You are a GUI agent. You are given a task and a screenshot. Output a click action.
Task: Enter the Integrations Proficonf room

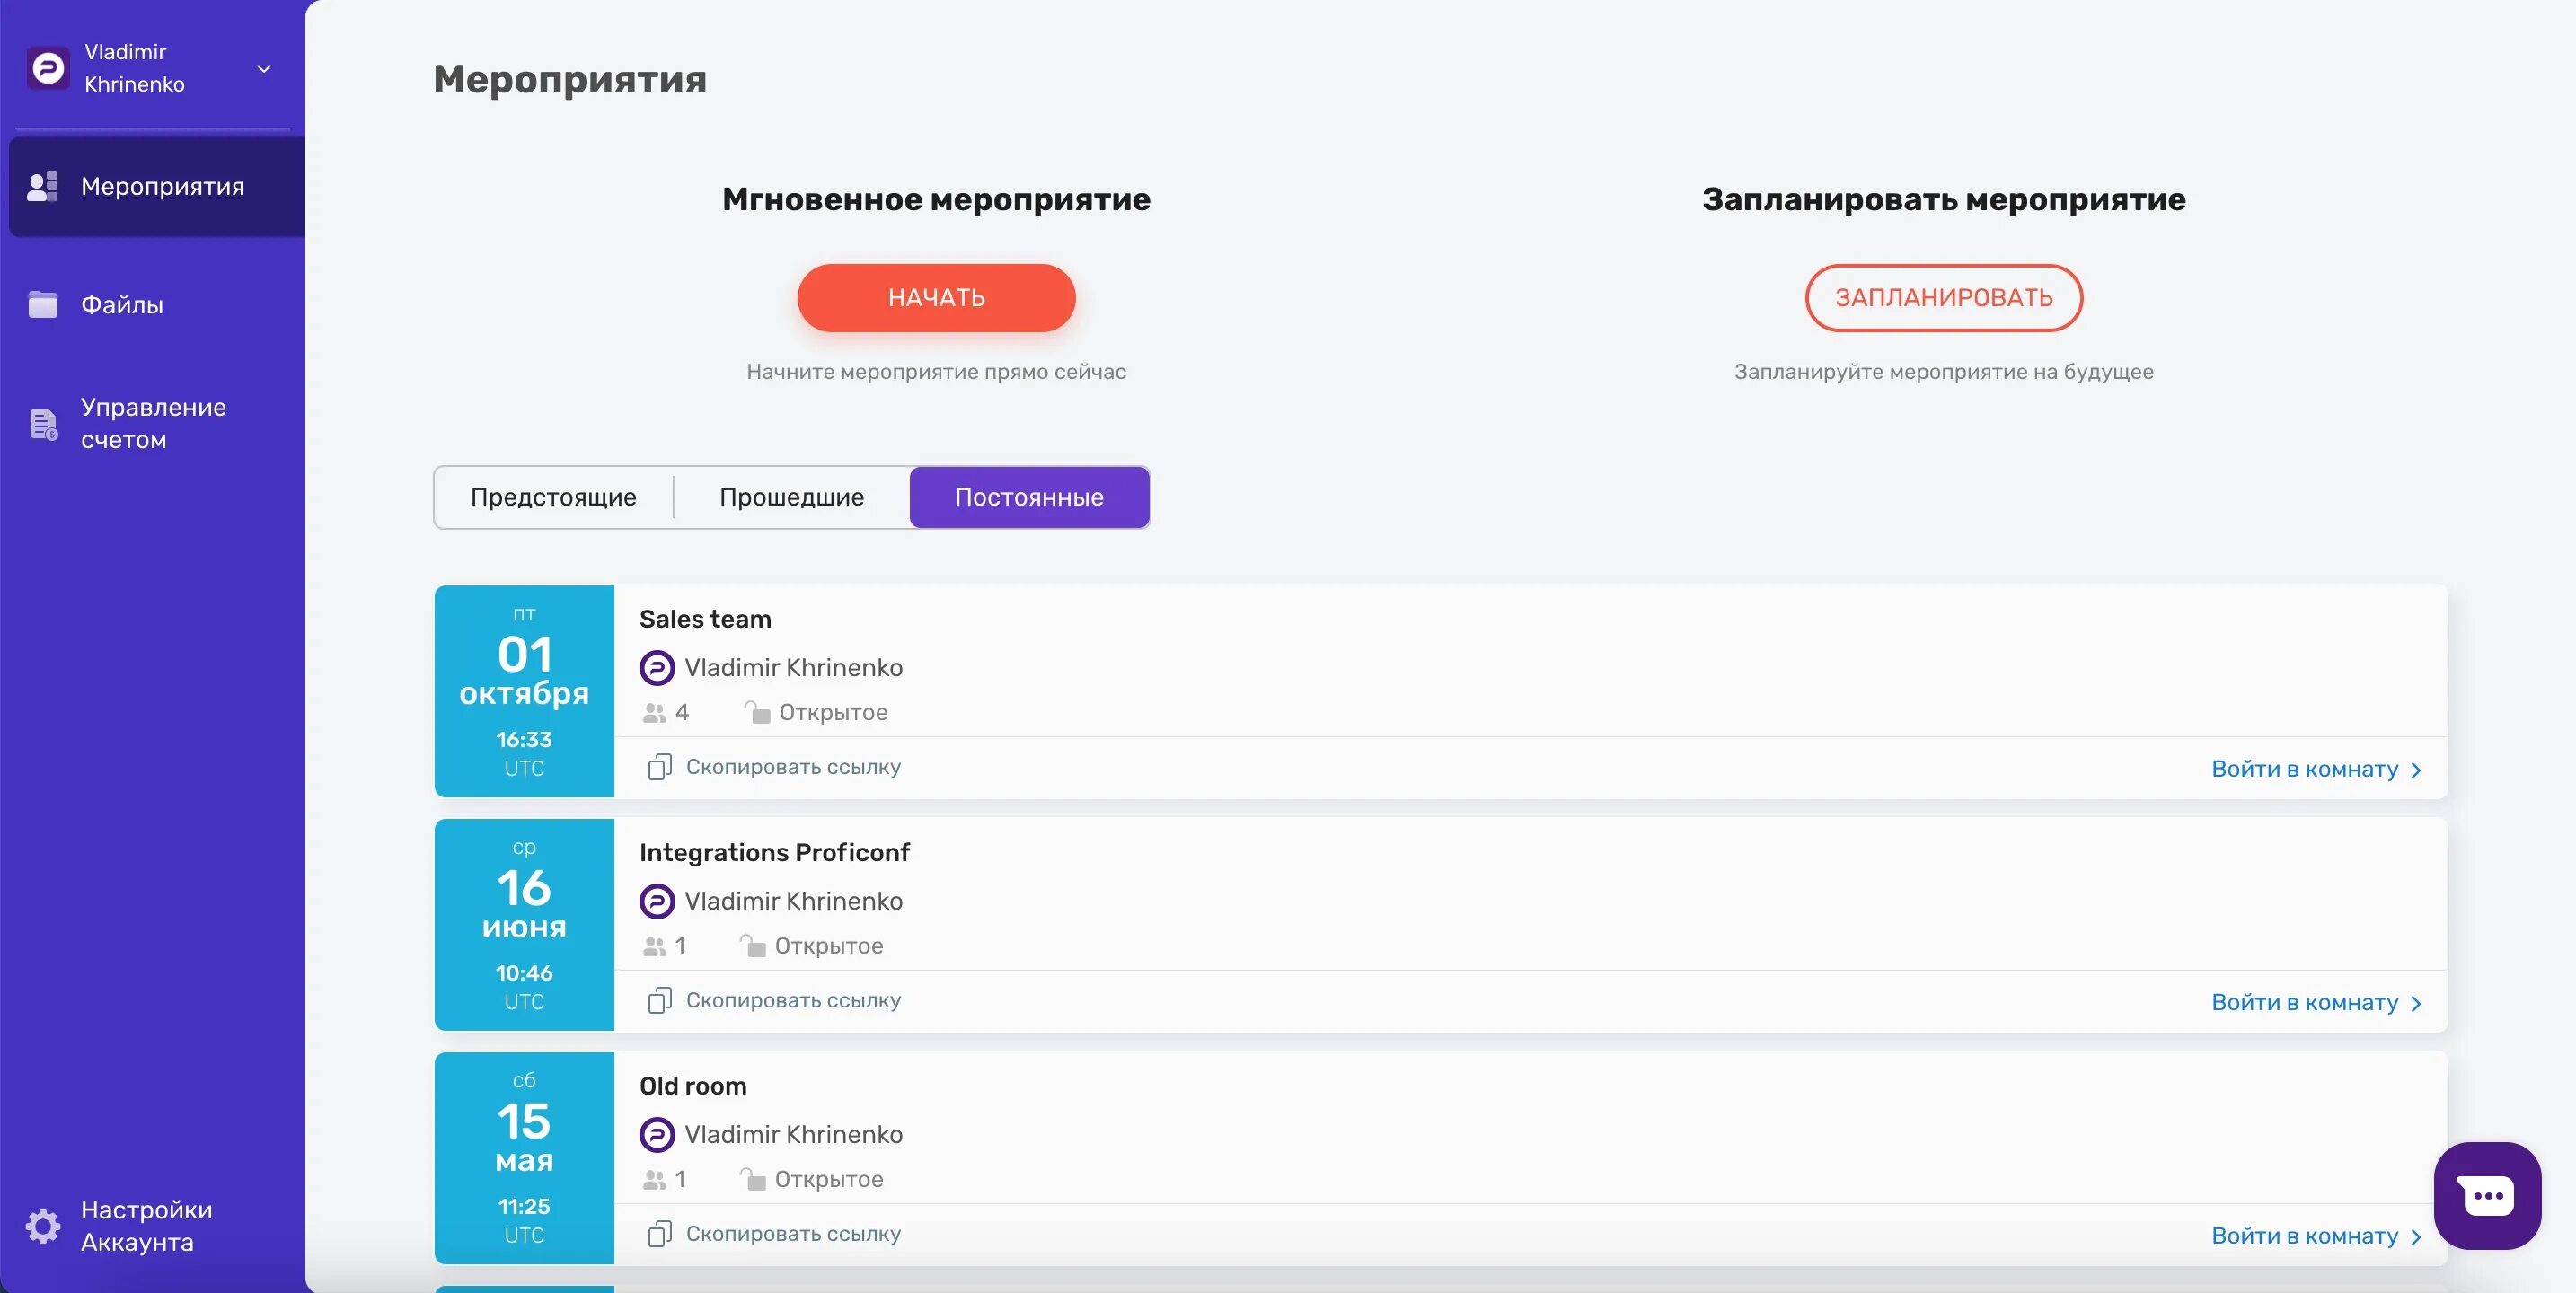pyautogui.click(x=2304, y=1002)
